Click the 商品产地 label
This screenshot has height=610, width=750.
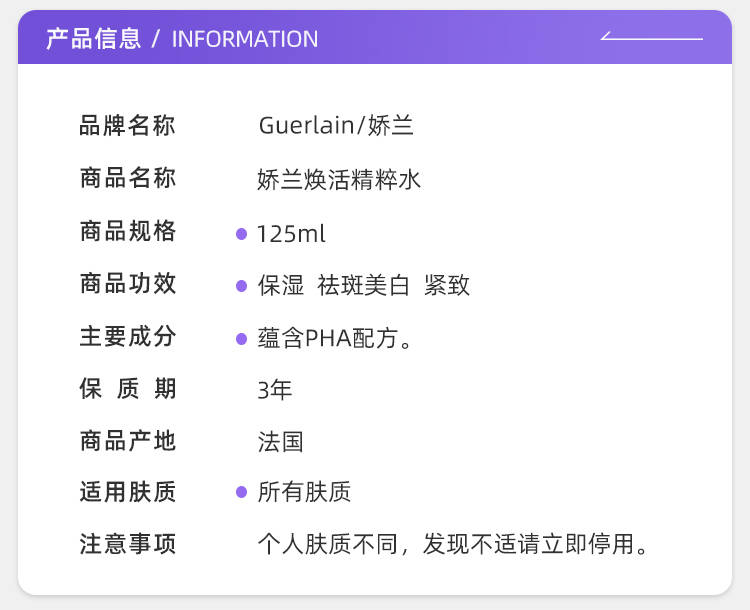pyautogui.click(x=128, y=441)
